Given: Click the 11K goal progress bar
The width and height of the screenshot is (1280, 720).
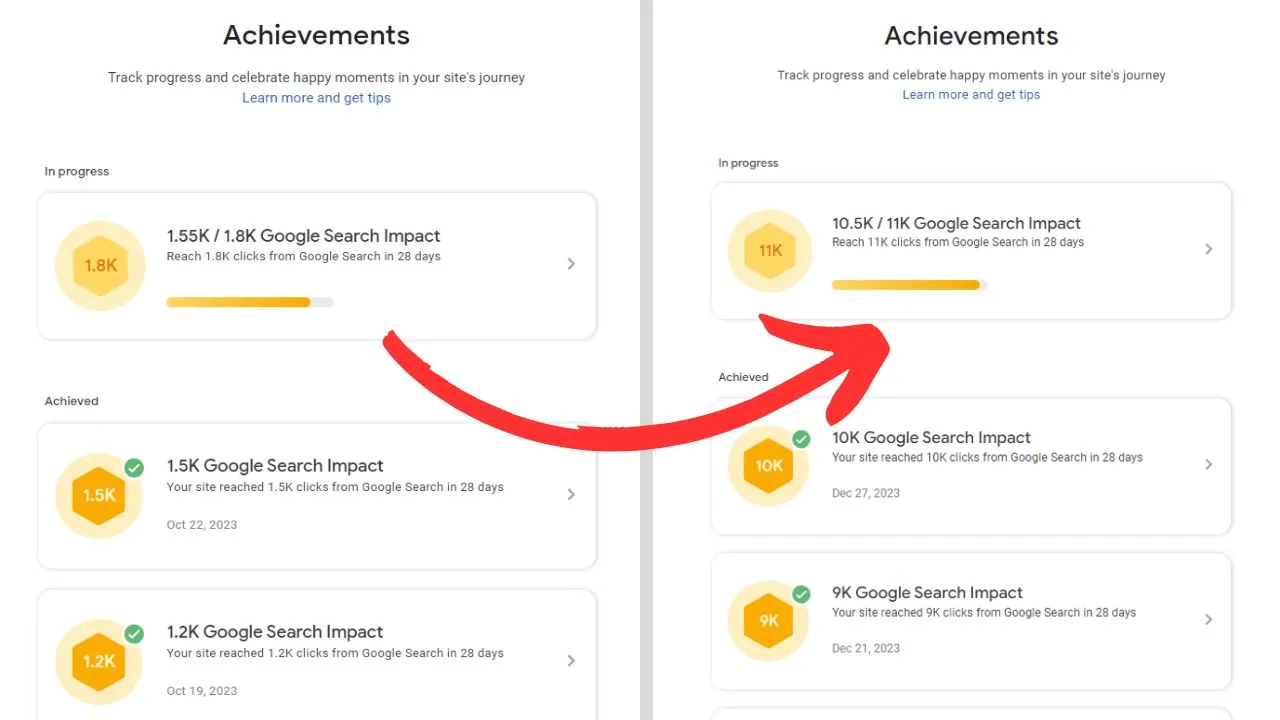Looking at the screenshot, I should click(x=909, y=285).
